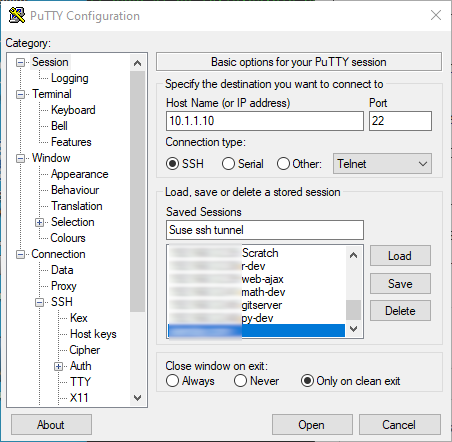Open the Appearance category
The height and width of the screenshot is (442, 452).
coord(79,174)
